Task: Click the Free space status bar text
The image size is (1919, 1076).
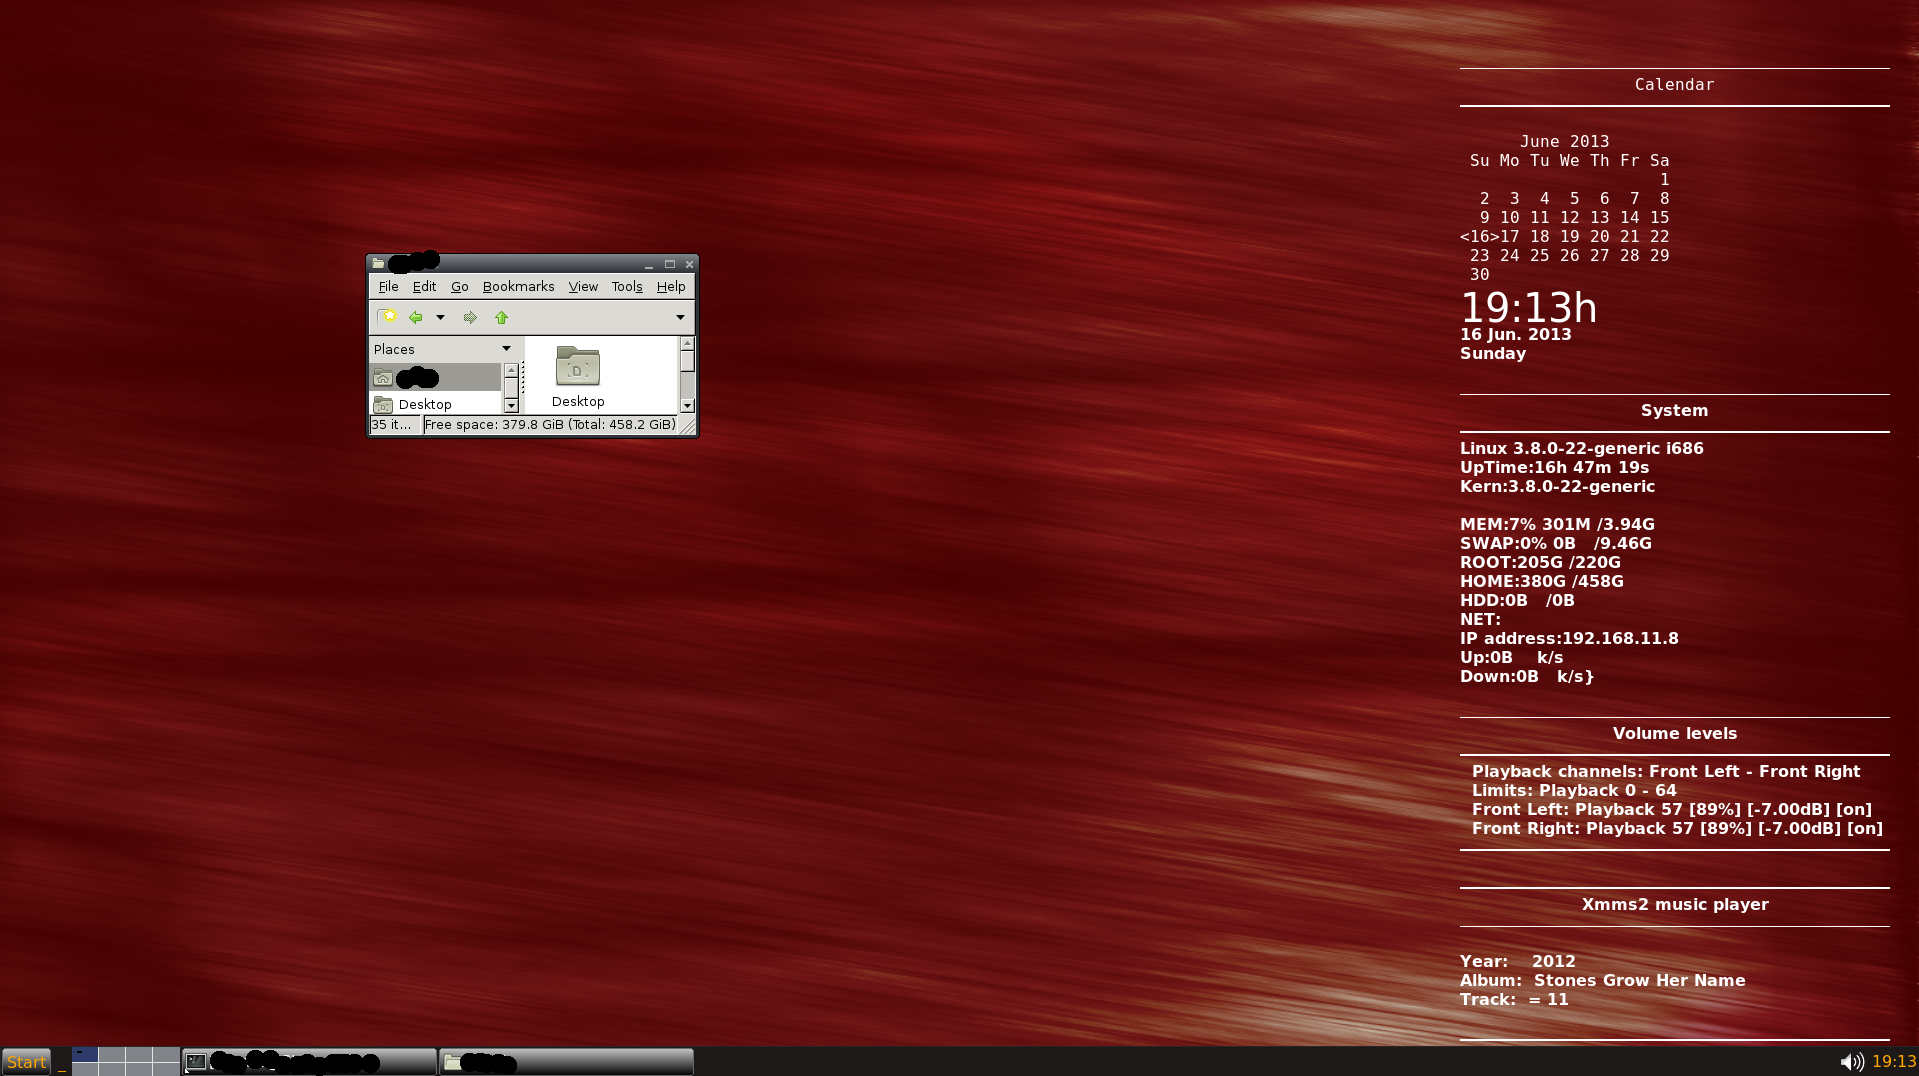Action: click(x=550, y=425)
